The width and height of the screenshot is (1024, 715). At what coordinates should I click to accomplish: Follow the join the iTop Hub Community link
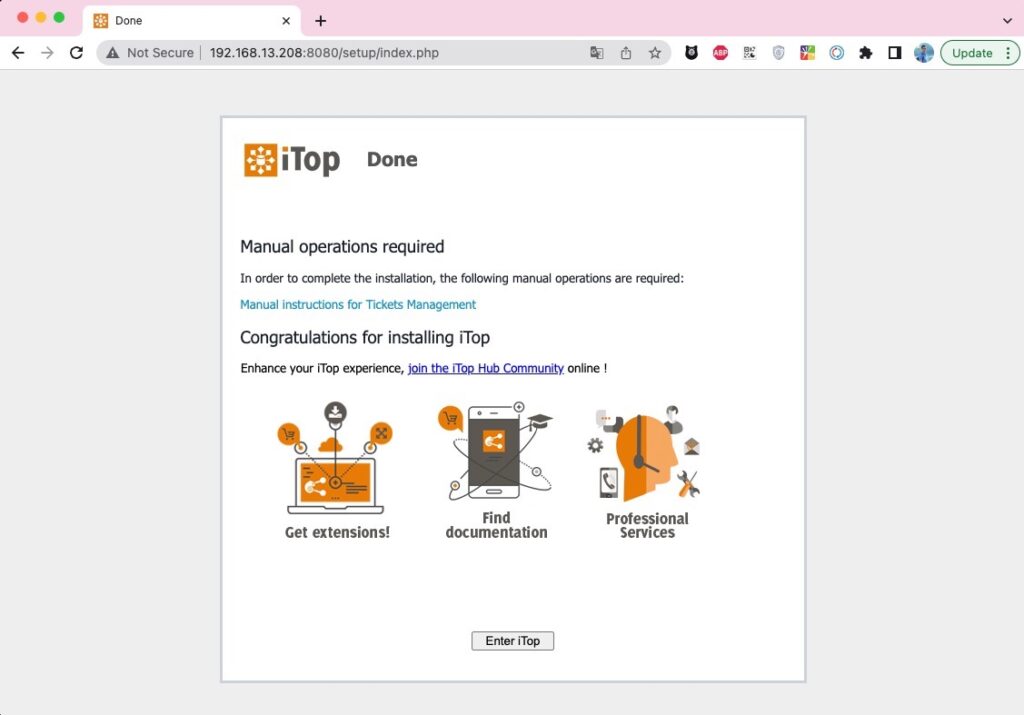pyautogui.click(x=486, y=368)
